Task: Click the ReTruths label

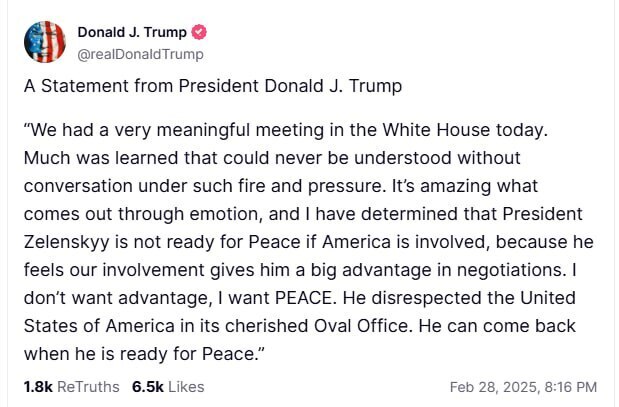Action: pyautogui.click(x=88, y=387)
